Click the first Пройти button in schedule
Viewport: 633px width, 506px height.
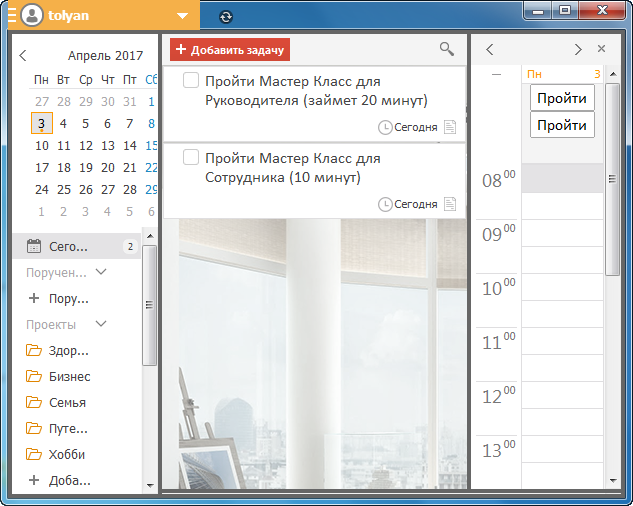(562, 97)
